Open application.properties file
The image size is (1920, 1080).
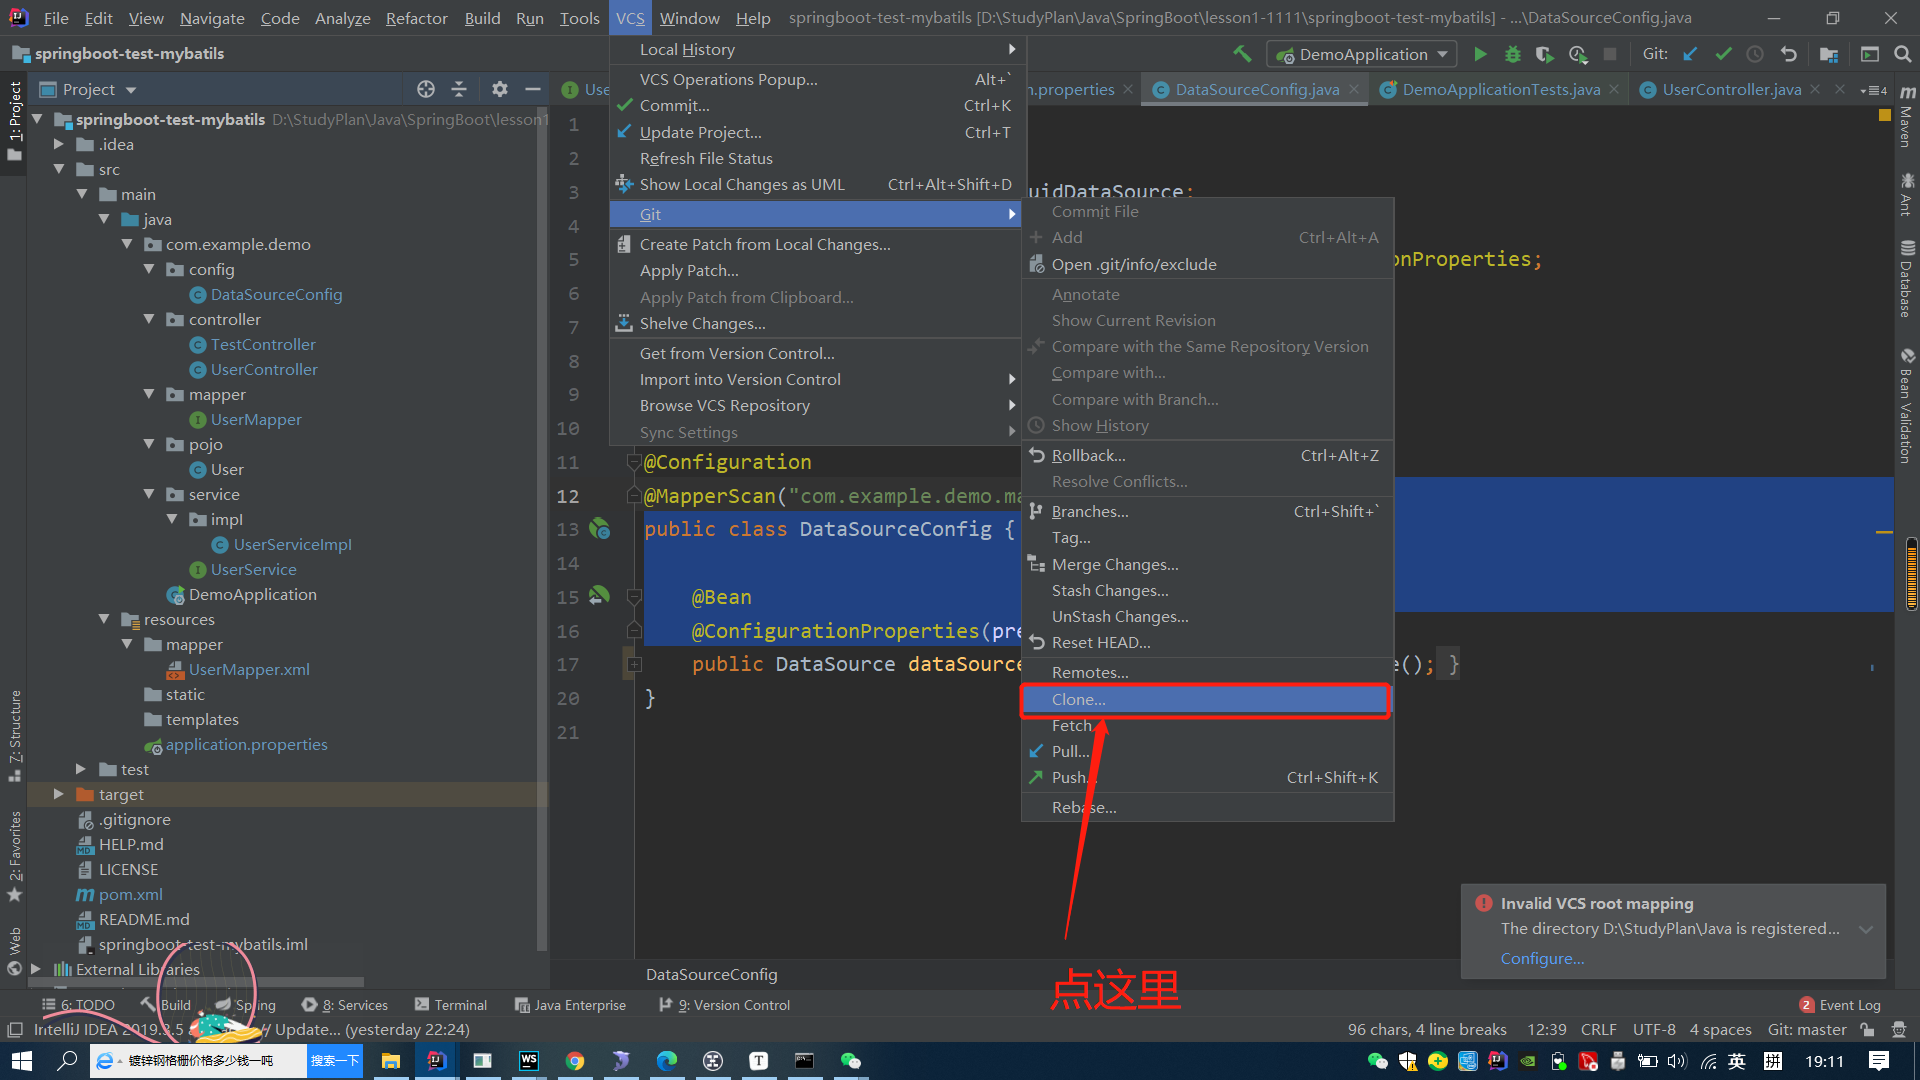tap(246, 744)
